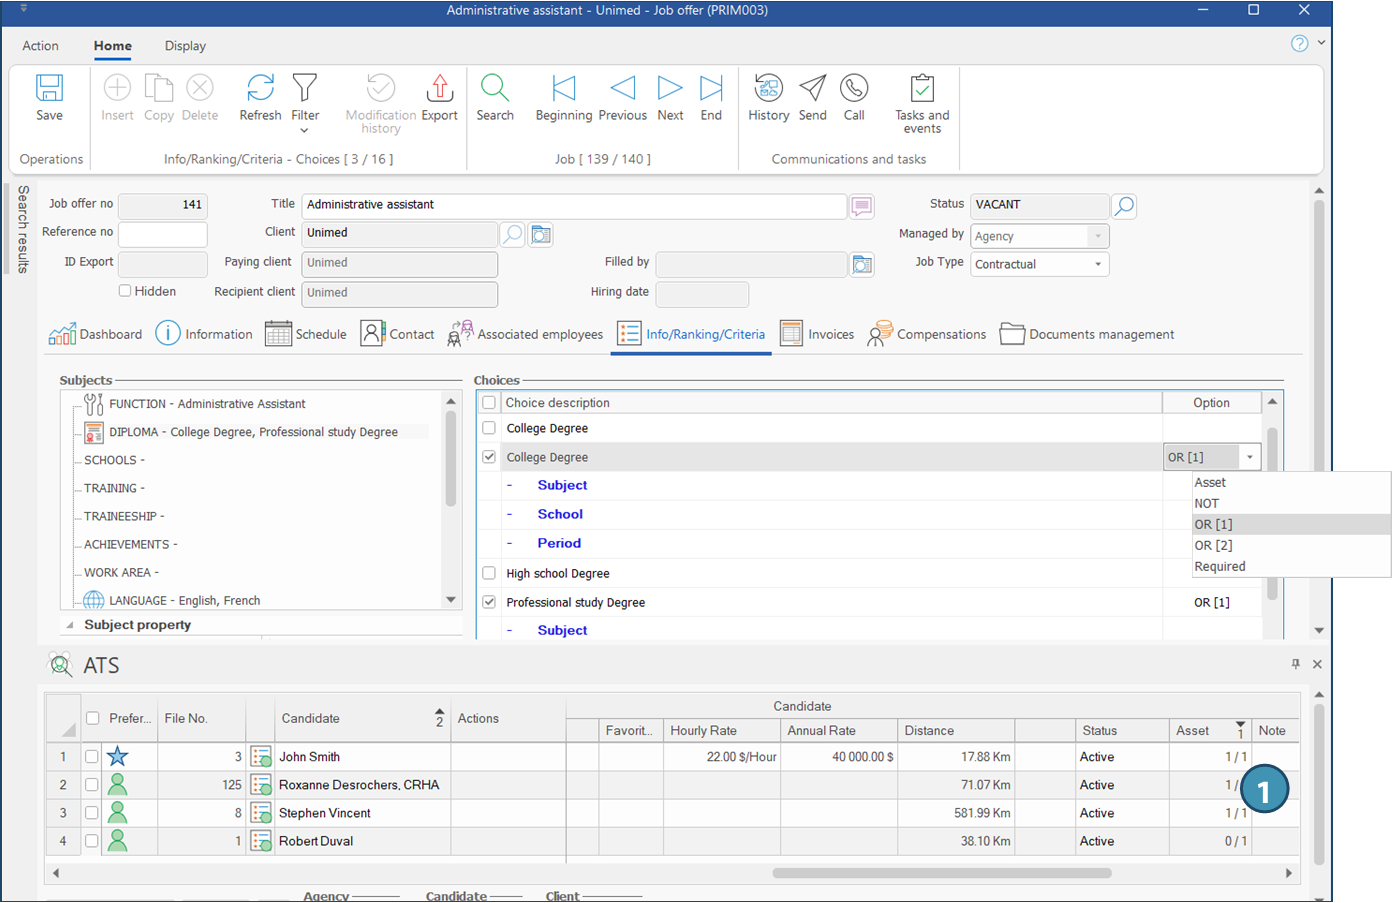This screenshot has width=1392, height=903.
Task: Check the High school Degree choice
Action: pos(489,573)
